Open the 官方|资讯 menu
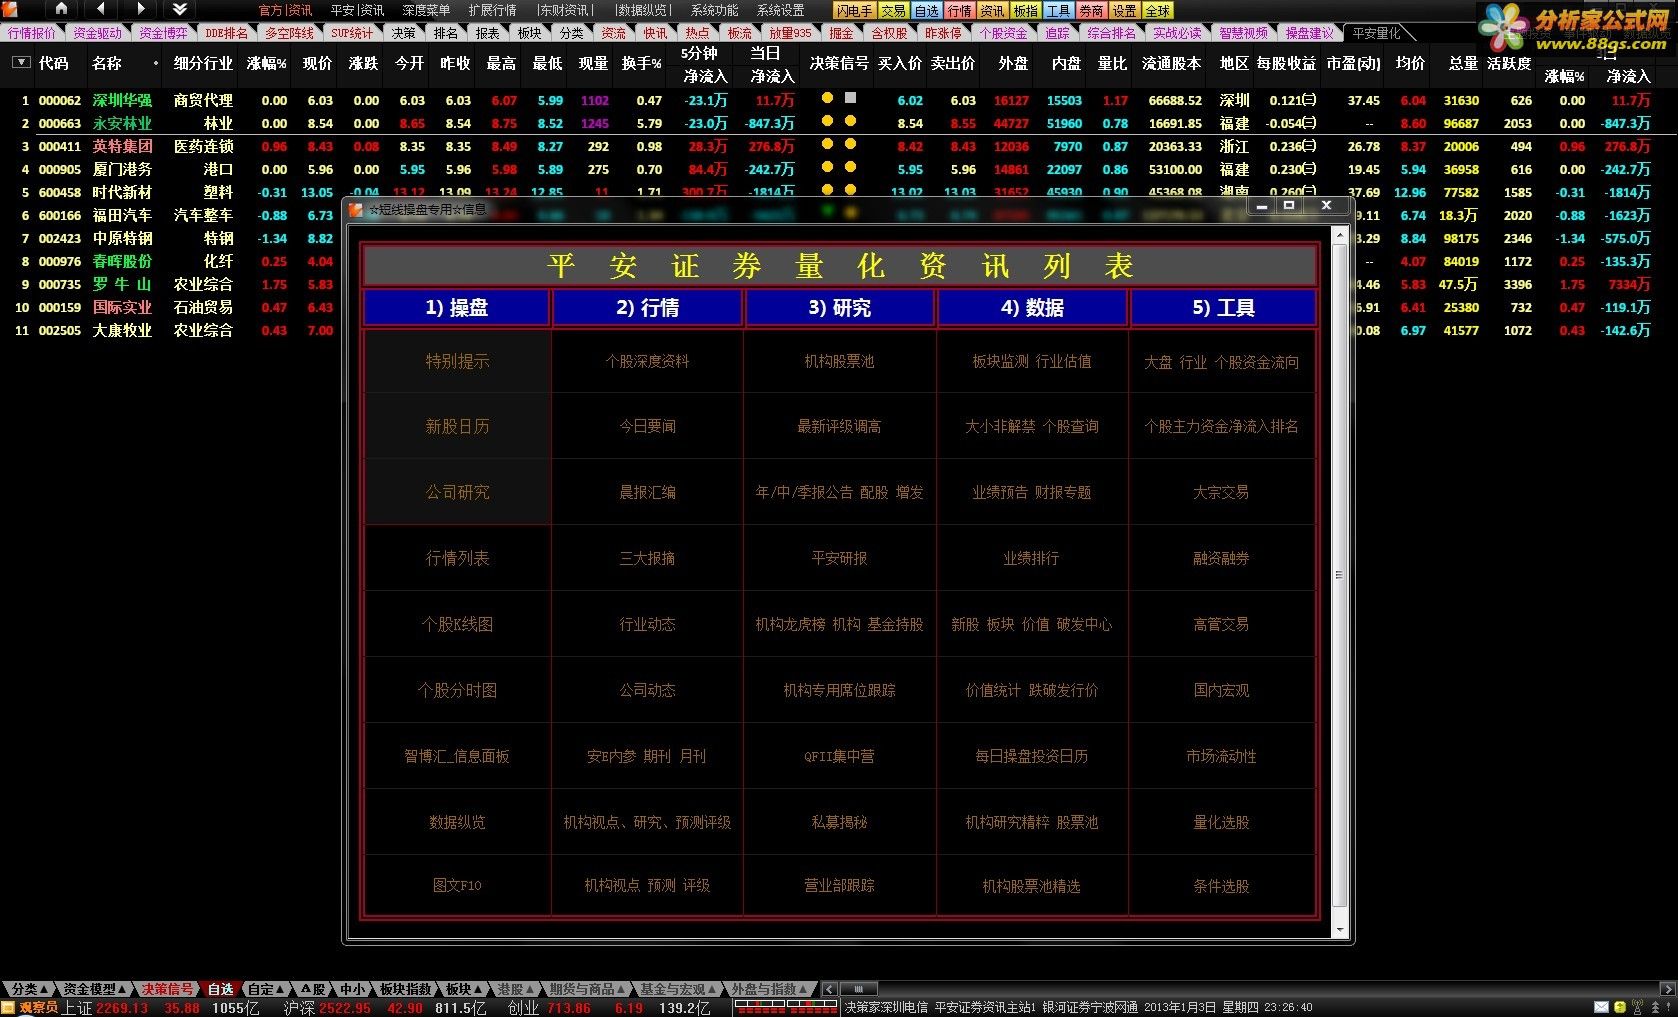This screenshot has height=1017, width=1678. (x=285, y=10)
